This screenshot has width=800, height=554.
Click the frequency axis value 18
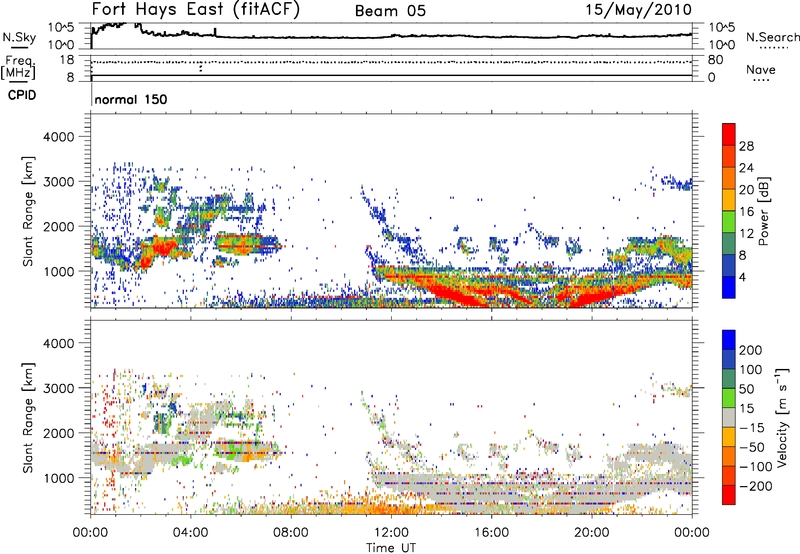(67, 60)
